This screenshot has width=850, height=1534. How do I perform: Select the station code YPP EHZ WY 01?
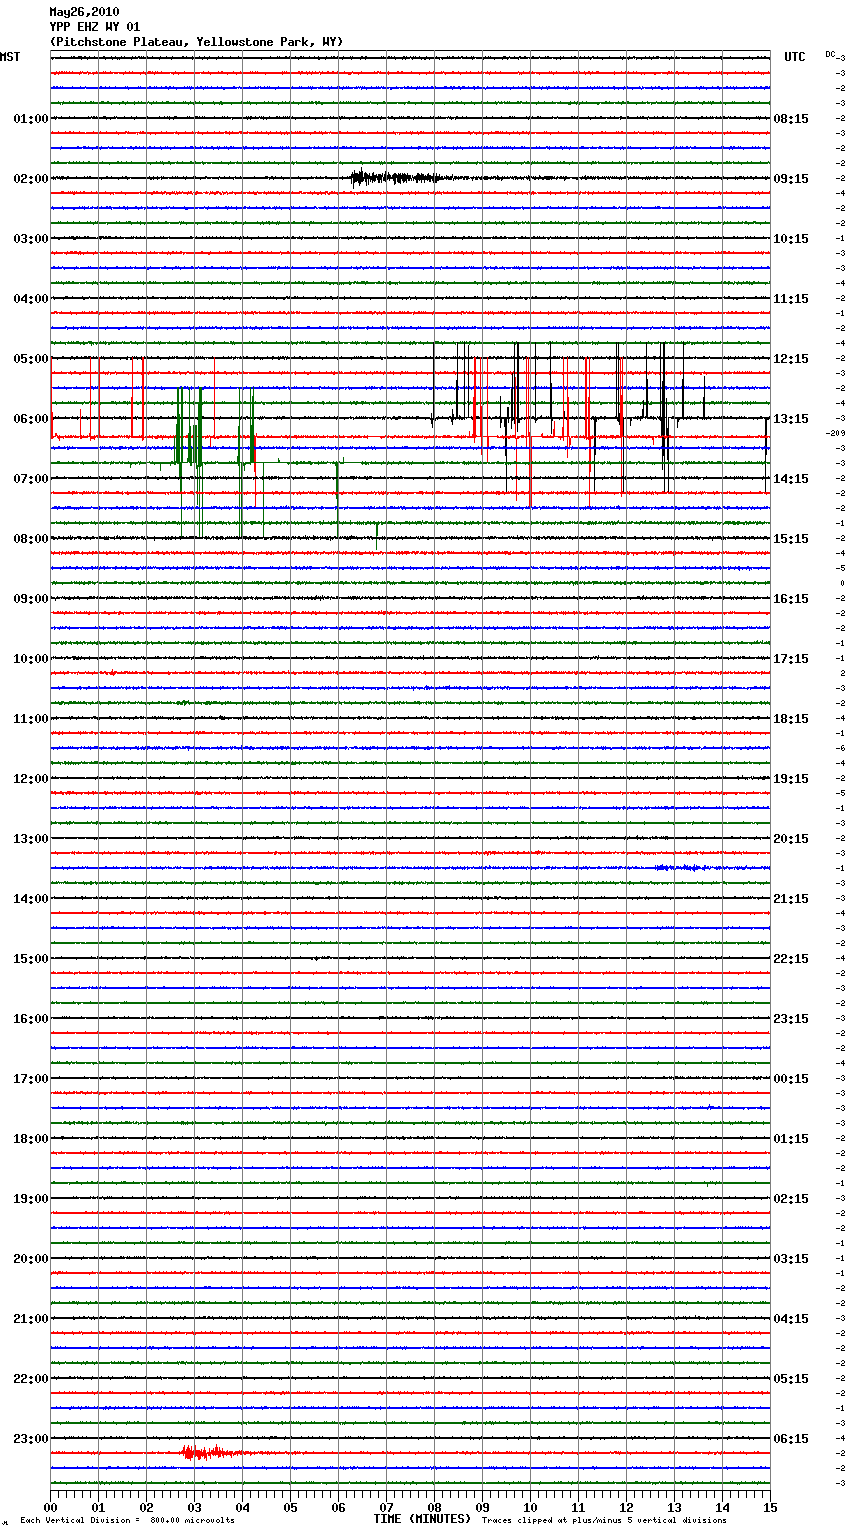[95, 27]
